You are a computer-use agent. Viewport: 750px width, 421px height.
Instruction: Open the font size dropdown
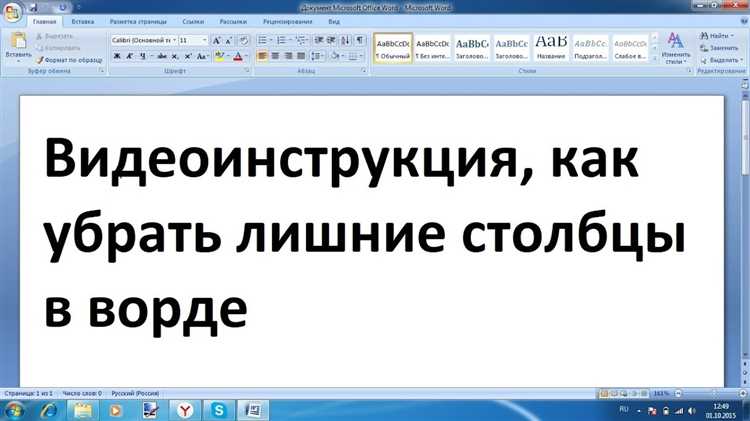[205, 41]
